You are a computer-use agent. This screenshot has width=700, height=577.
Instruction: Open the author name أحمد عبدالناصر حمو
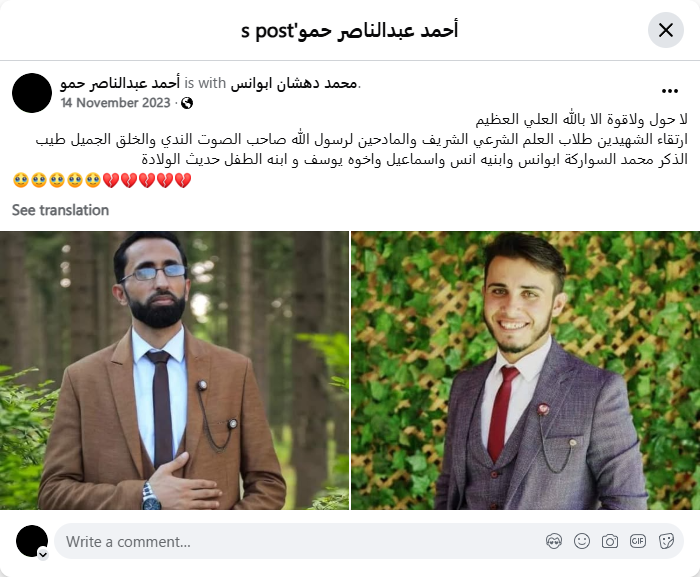120,83
